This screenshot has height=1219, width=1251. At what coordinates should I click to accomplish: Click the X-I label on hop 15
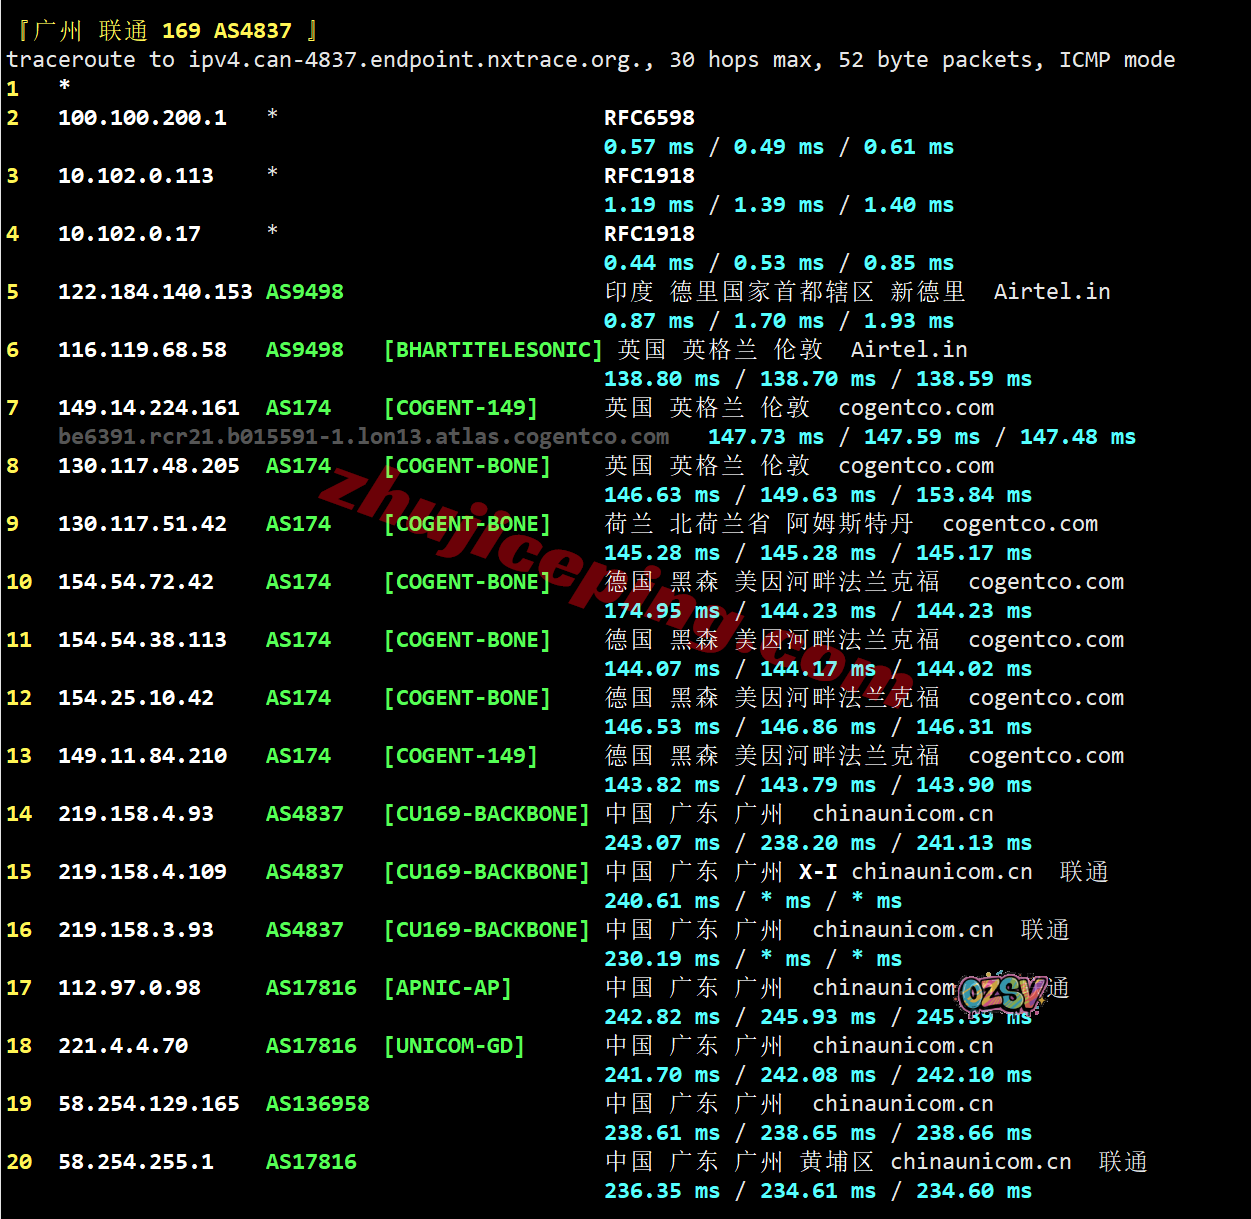pos(818,872)
